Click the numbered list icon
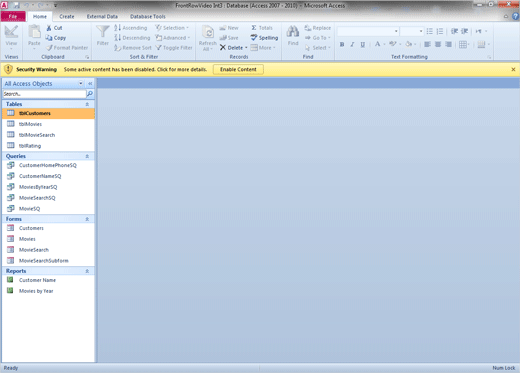This screenshot has height=373, width=520. click(x=440, y=31)
